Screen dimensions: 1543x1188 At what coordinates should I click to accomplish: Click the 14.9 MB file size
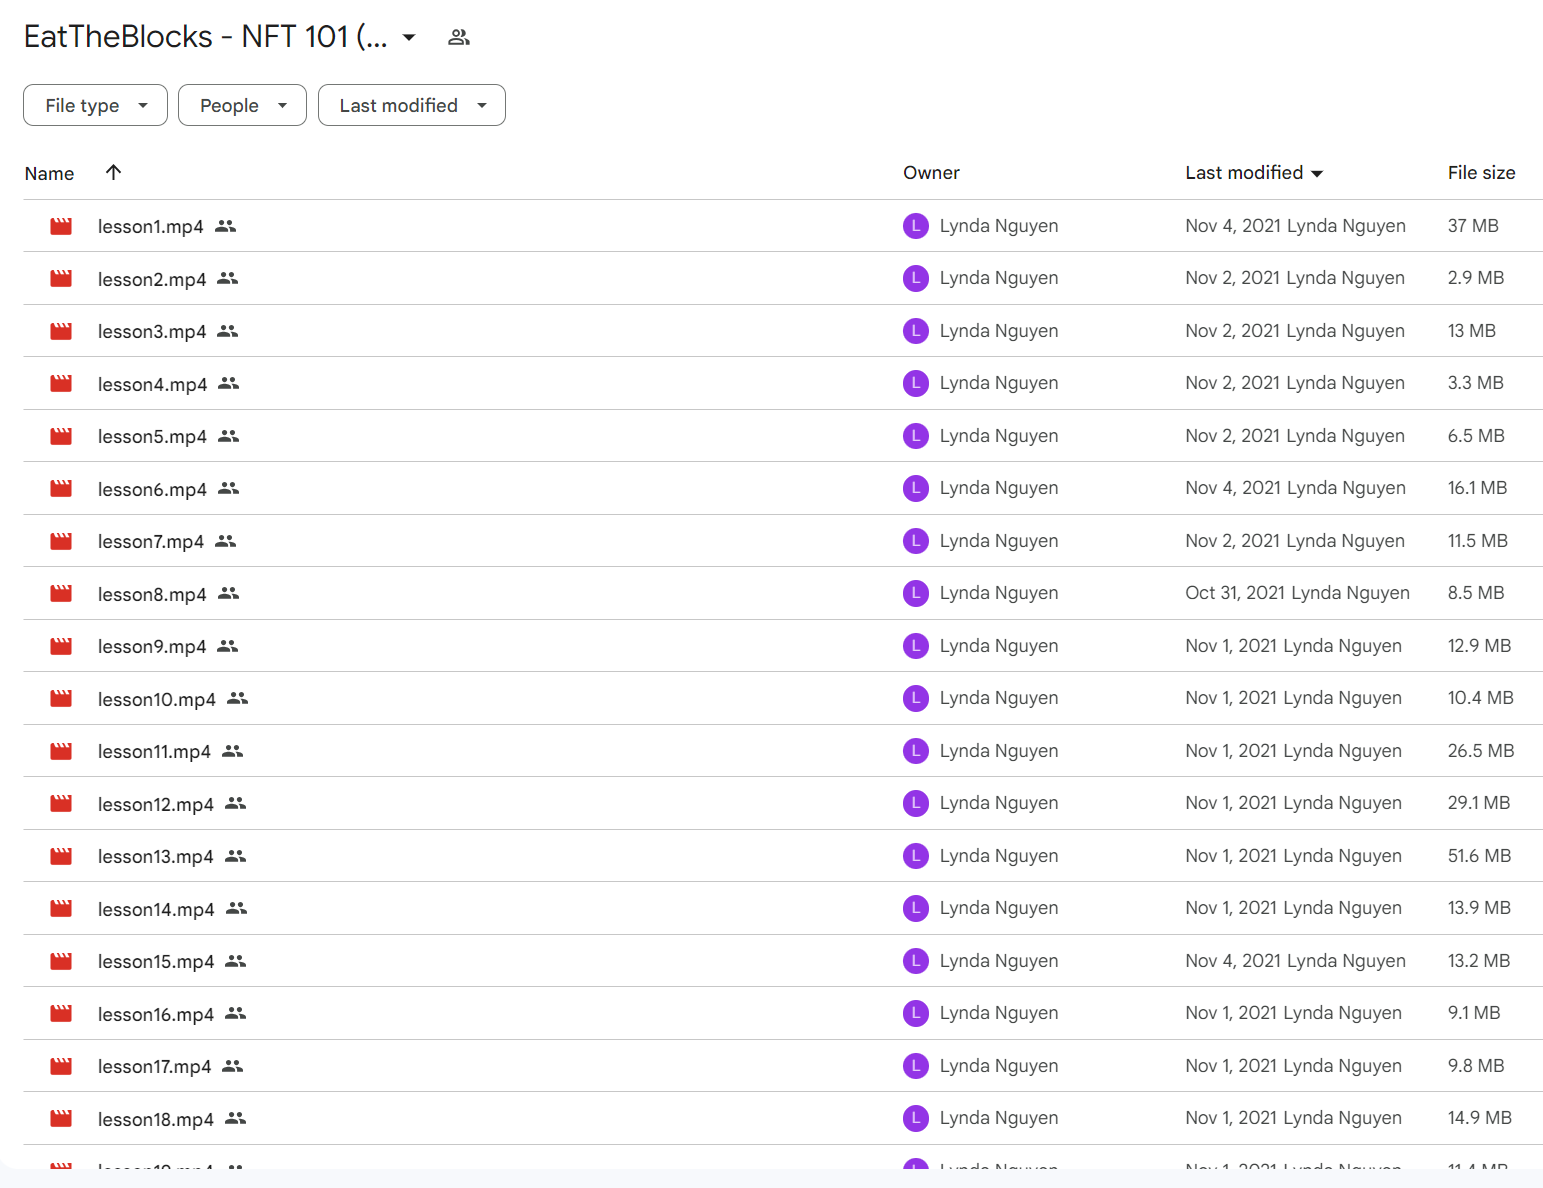[1479, 1118]
